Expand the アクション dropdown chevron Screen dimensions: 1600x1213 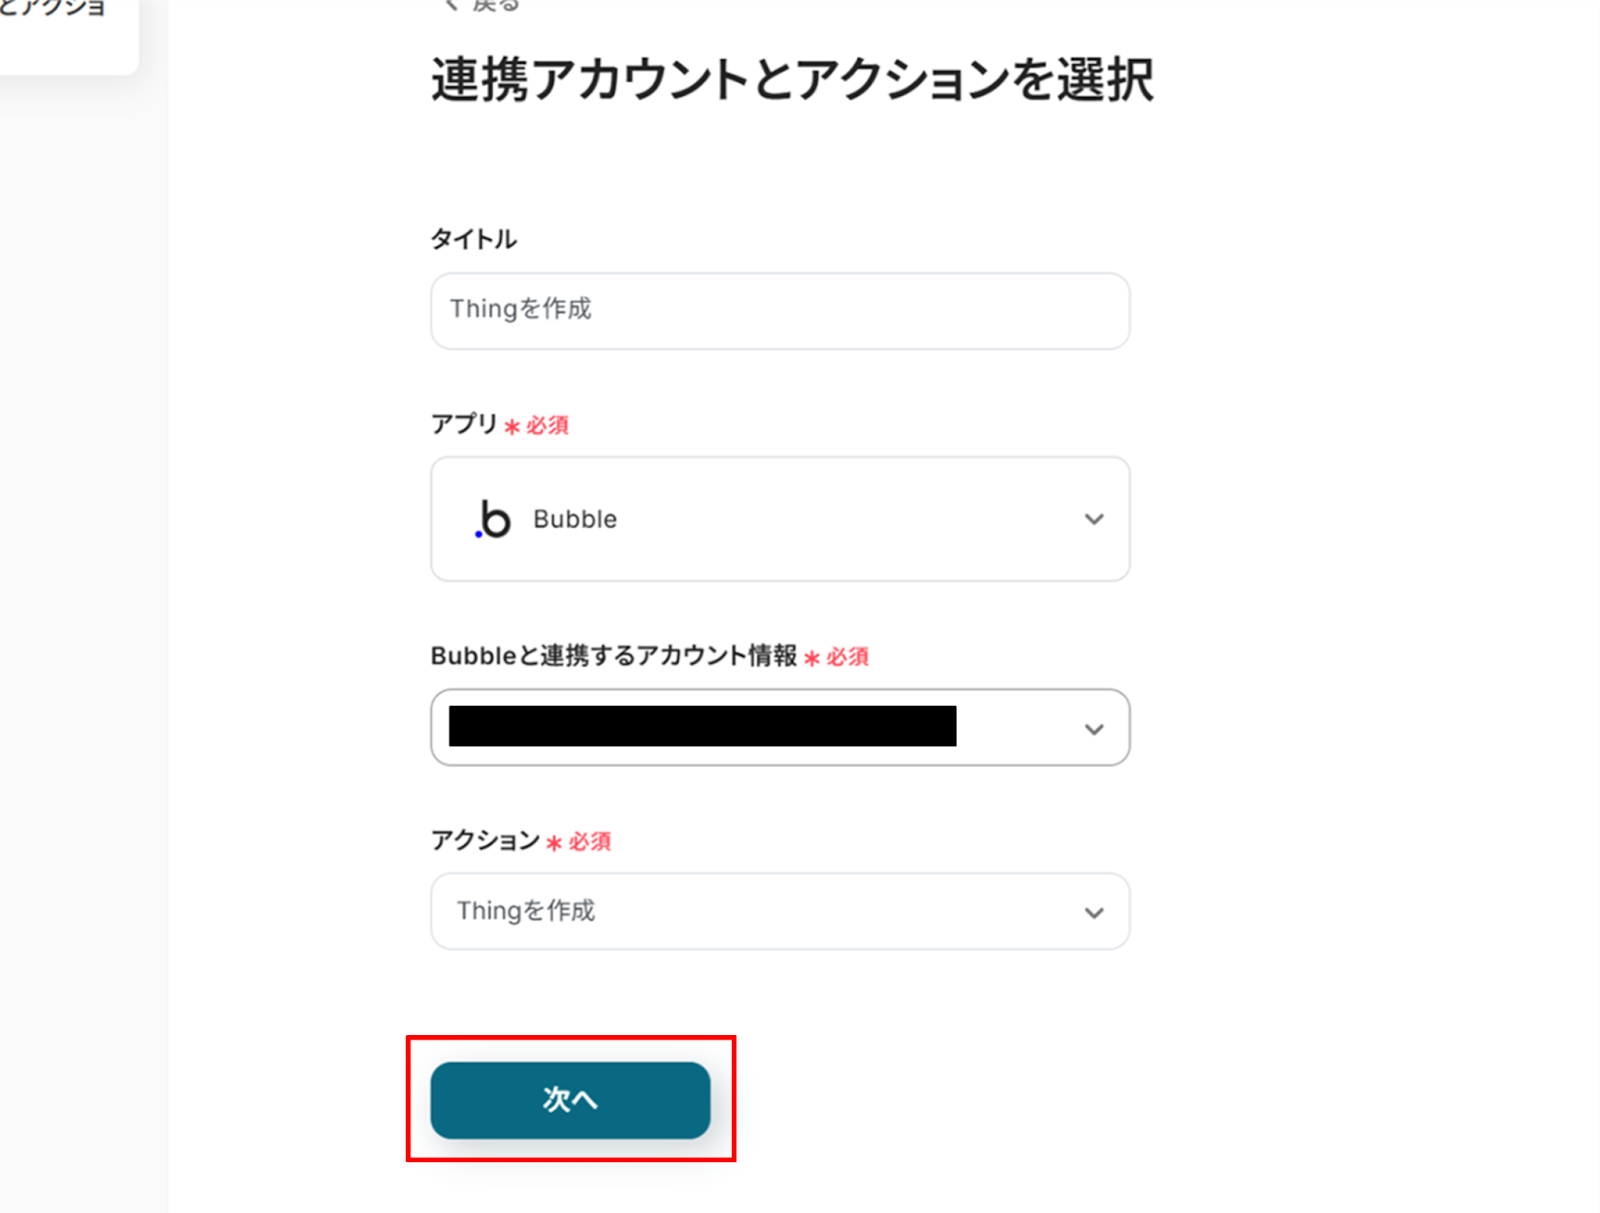pyautogui.click(x=1094, y=912)
